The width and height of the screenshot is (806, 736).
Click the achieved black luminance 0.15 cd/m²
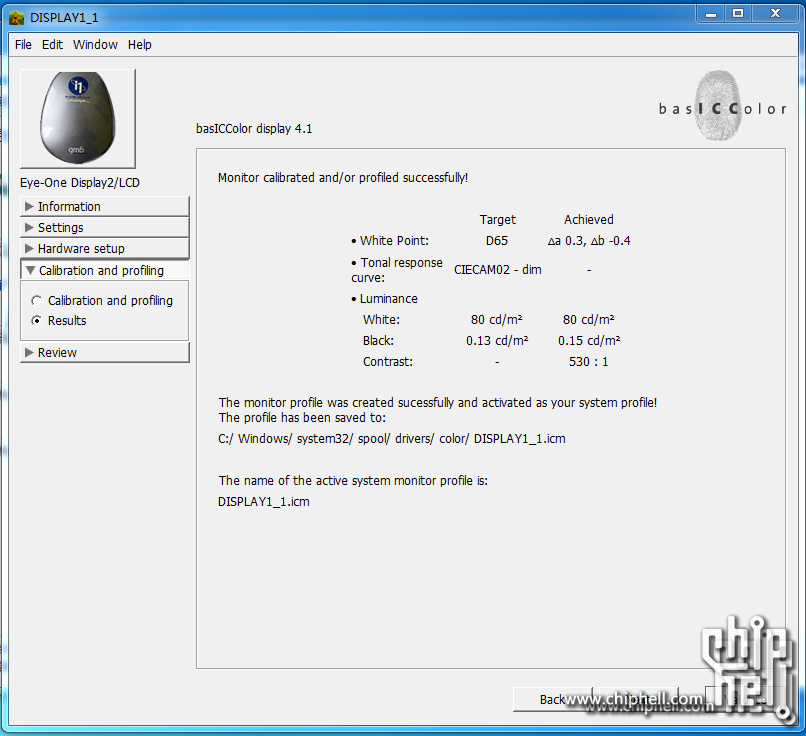pyautogui.click(x=589, y=341)
